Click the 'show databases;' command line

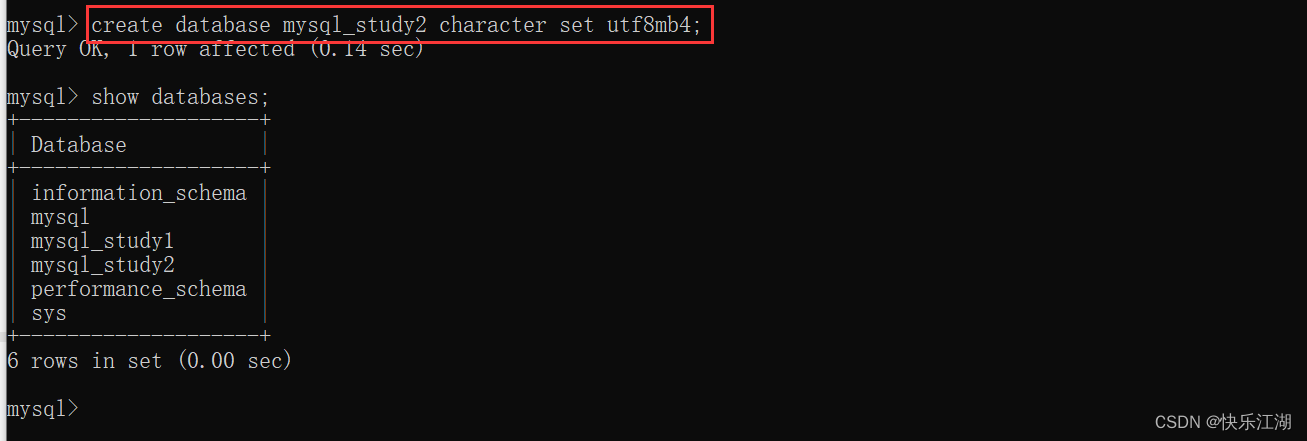click(181, 97)
